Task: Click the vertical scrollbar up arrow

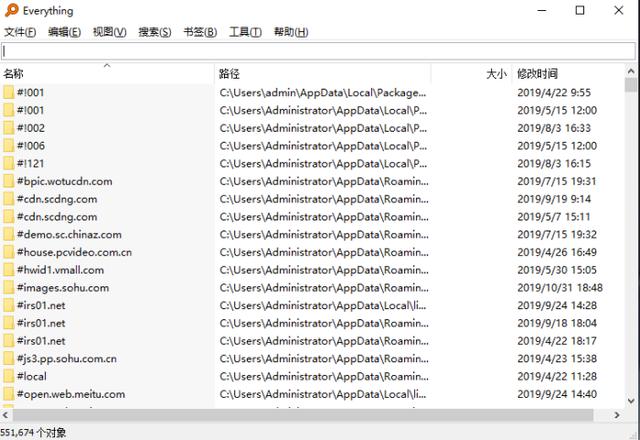Action: pos(631,71)
